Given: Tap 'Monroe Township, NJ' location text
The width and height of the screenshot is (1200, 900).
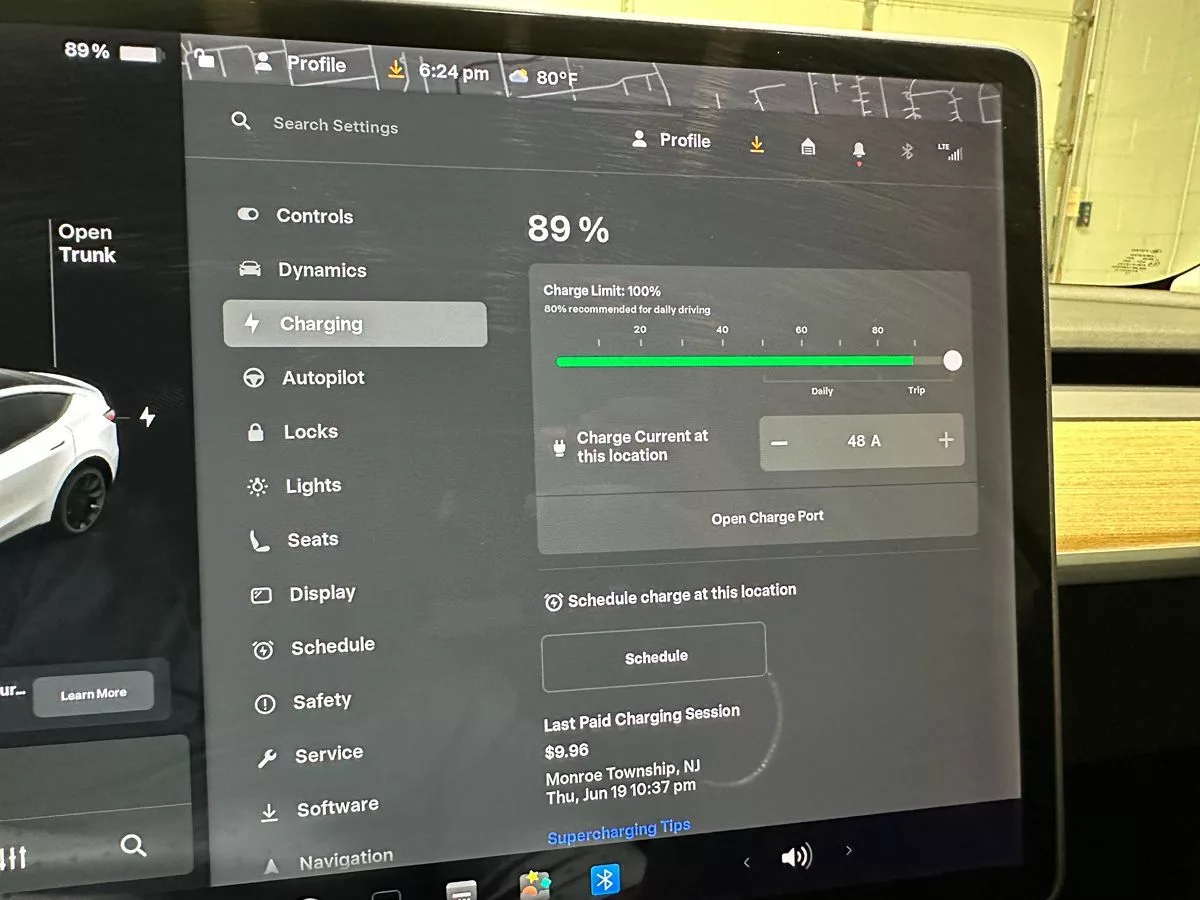Looking at the screenshot, I should 623,772.
